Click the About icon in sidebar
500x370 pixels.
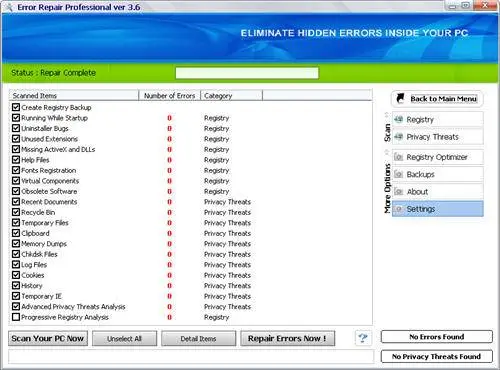[398, 191]
